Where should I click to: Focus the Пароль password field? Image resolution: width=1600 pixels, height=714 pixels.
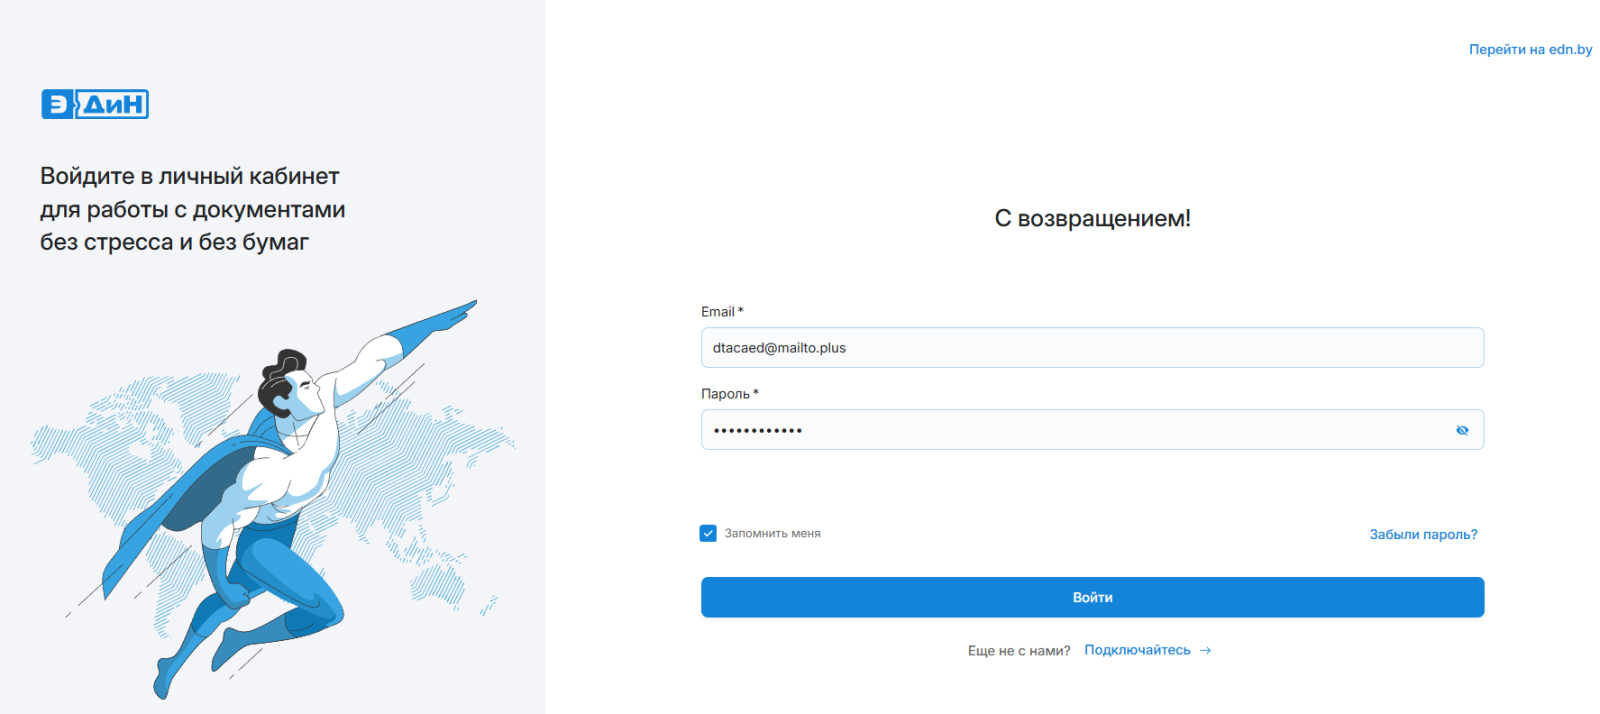click(x=1075, y=430)
